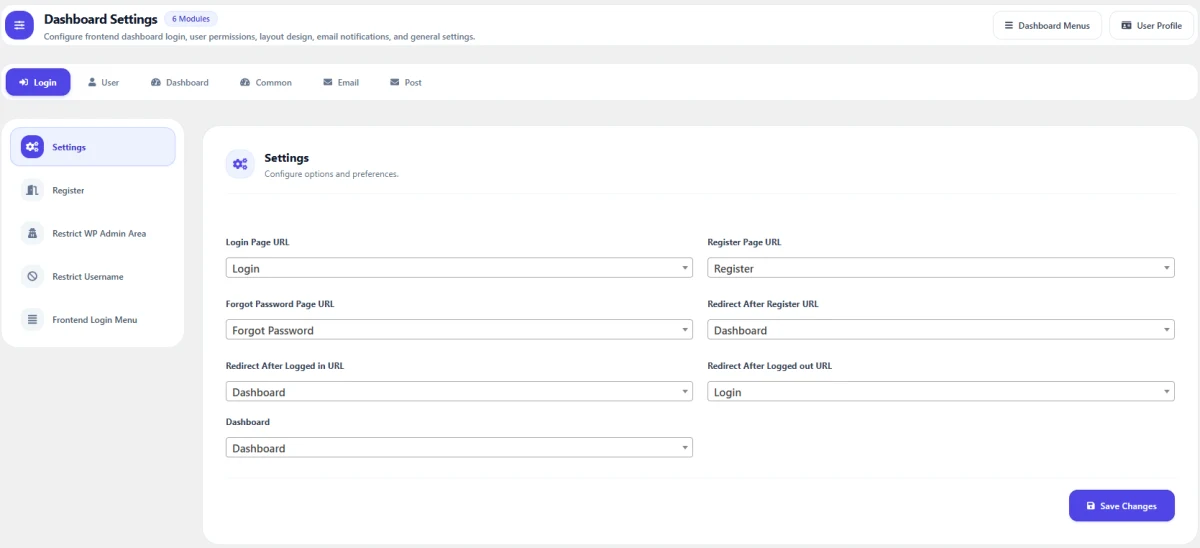The width and height of the screenshot is (1200, 548).
Task: Click the Dashboard Settings sliders icon
Action: point(20,25)
